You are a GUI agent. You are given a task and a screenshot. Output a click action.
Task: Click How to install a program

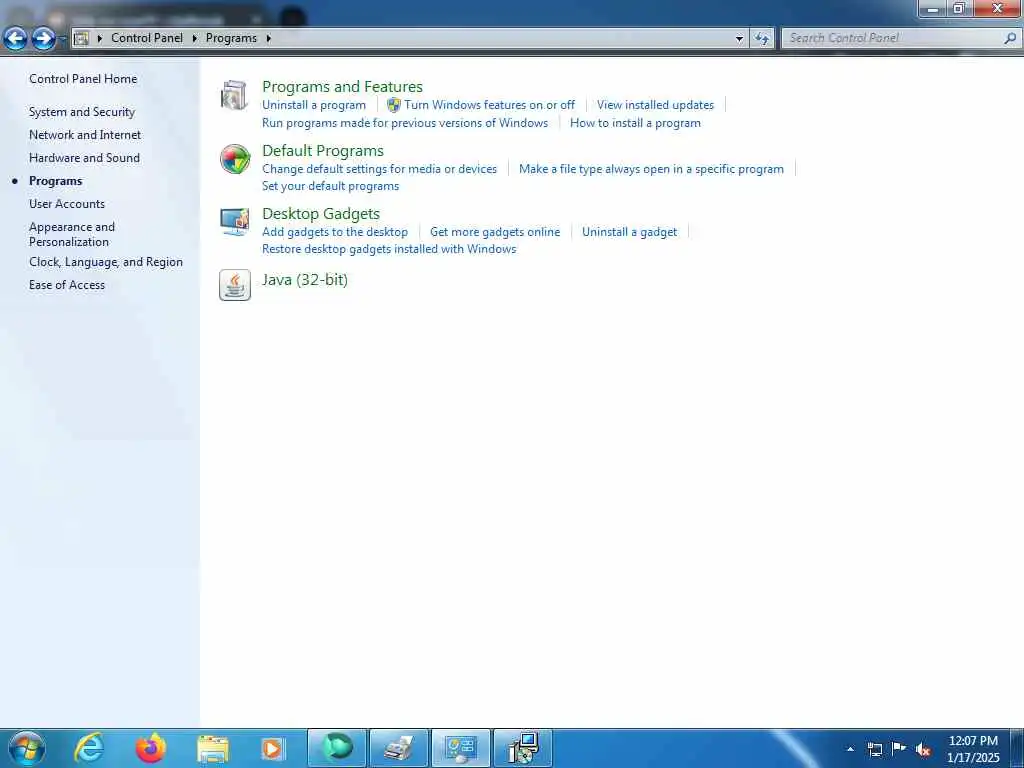click(x=635, y=123)
